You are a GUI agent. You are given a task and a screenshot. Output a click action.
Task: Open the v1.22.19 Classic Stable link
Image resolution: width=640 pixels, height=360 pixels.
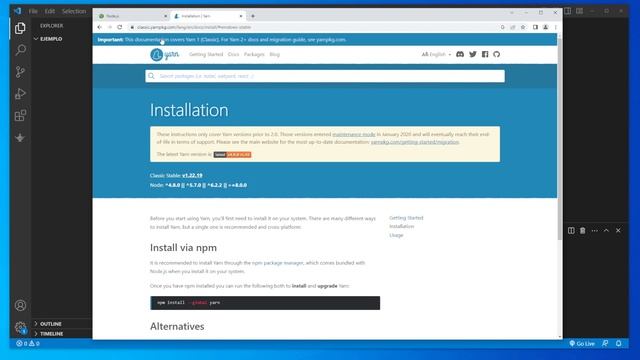tap(192, 176)
